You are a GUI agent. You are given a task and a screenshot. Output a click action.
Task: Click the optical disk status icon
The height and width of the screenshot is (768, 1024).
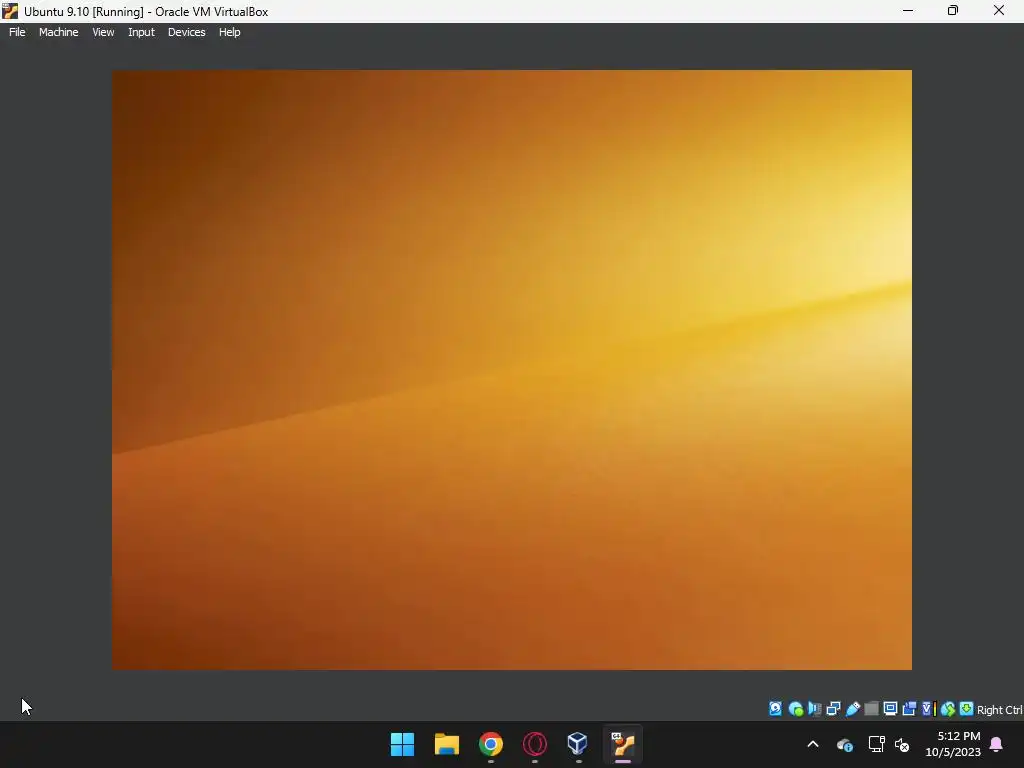(795, 709)
